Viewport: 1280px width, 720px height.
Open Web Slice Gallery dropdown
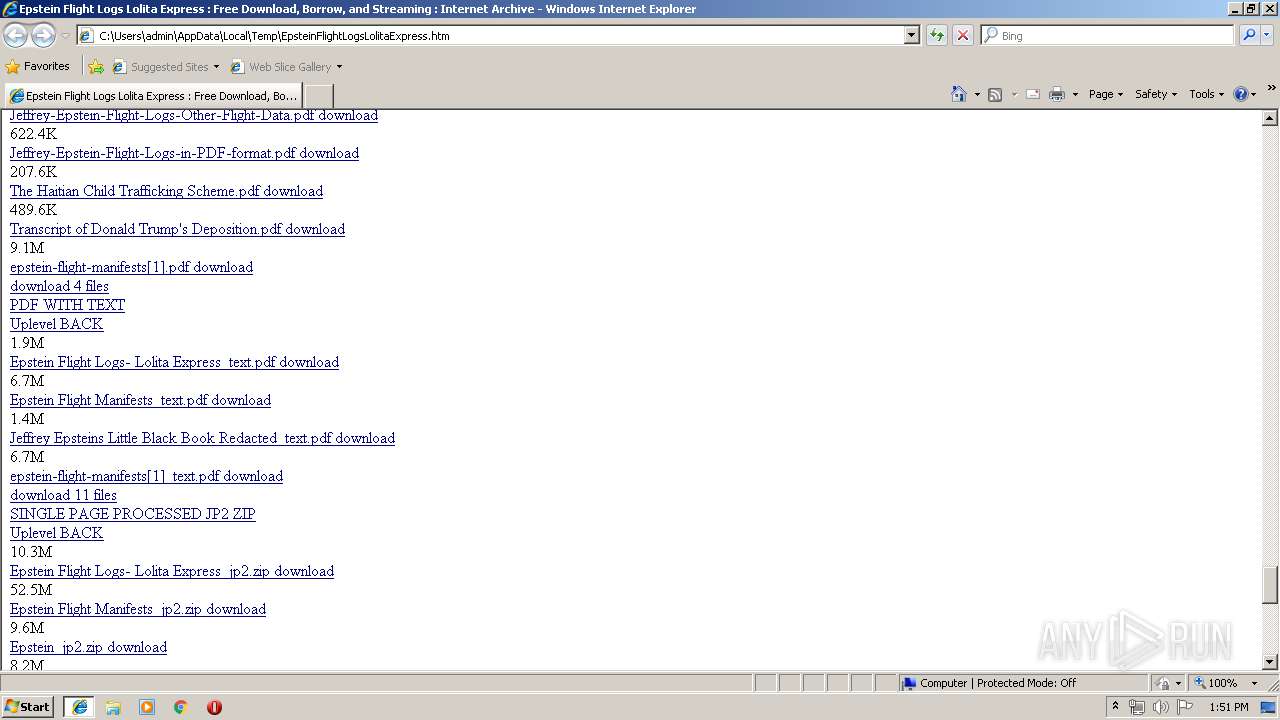287,67
